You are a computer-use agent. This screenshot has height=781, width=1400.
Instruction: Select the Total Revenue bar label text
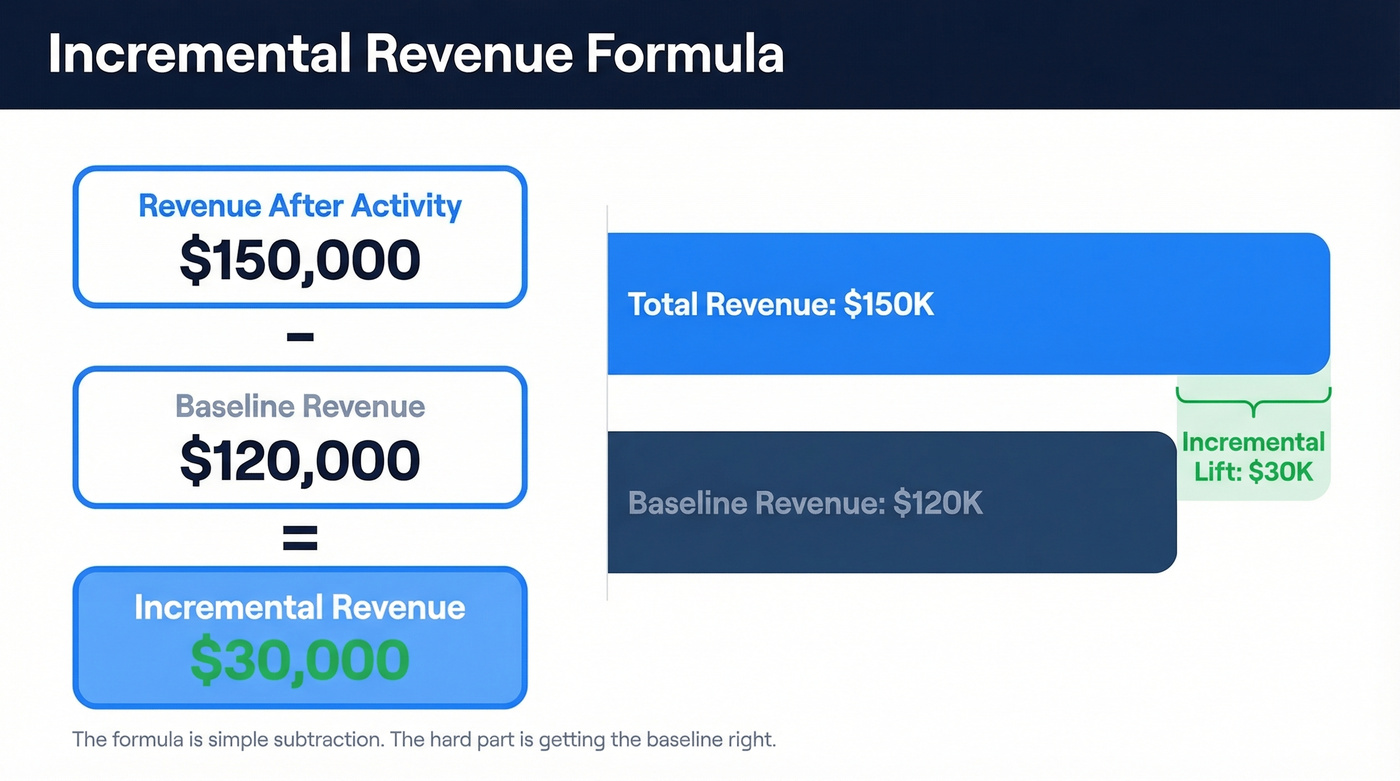coord(781,305)
